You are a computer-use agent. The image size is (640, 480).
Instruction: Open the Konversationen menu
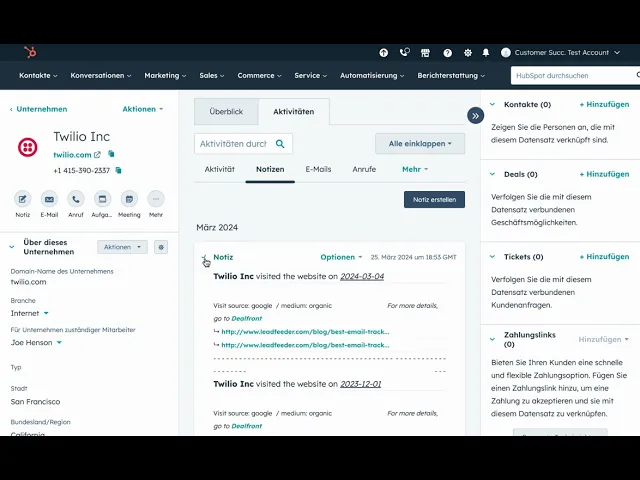pyautogui.click(x=100, y=76)
